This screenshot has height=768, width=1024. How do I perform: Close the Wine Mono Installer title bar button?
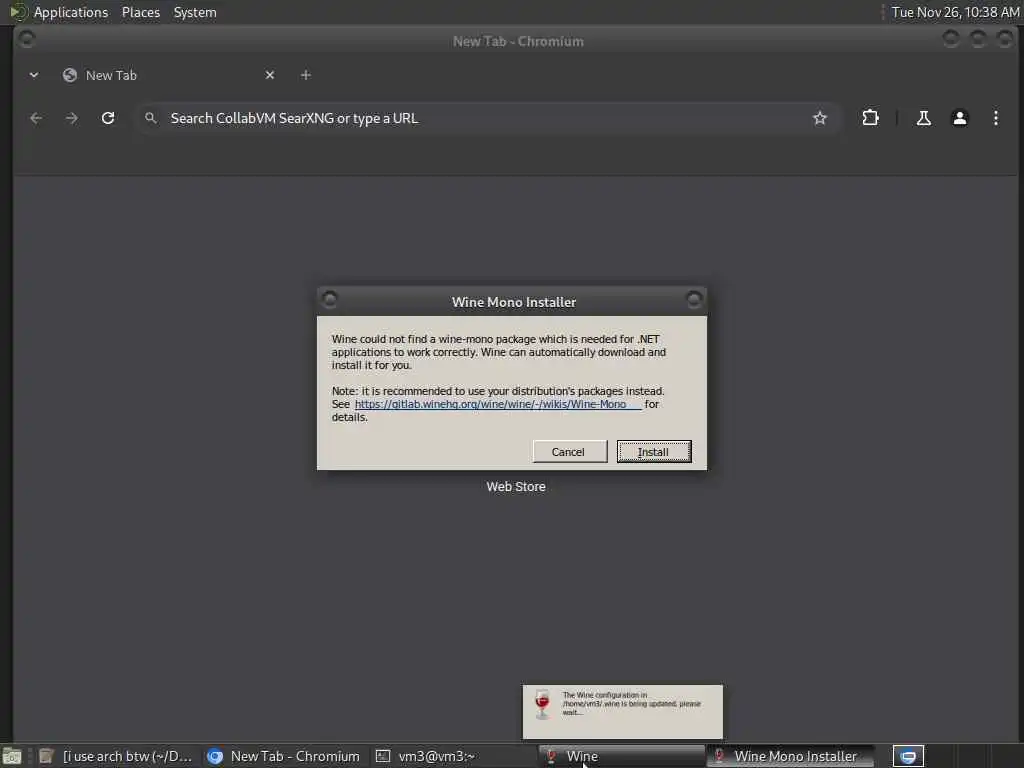[694, 299]
